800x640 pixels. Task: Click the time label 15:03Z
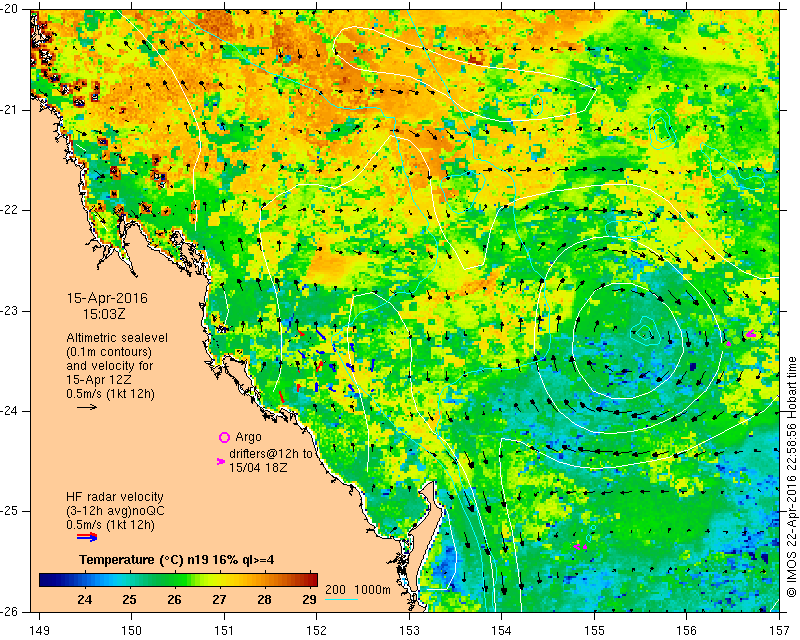point(104,314)
